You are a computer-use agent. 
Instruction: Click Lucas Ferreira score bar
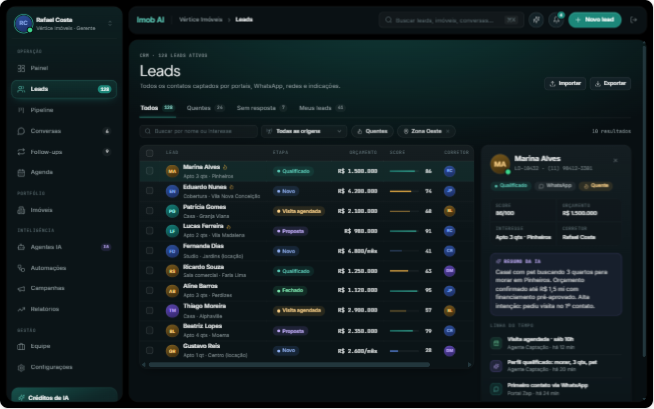click(404, 231)
